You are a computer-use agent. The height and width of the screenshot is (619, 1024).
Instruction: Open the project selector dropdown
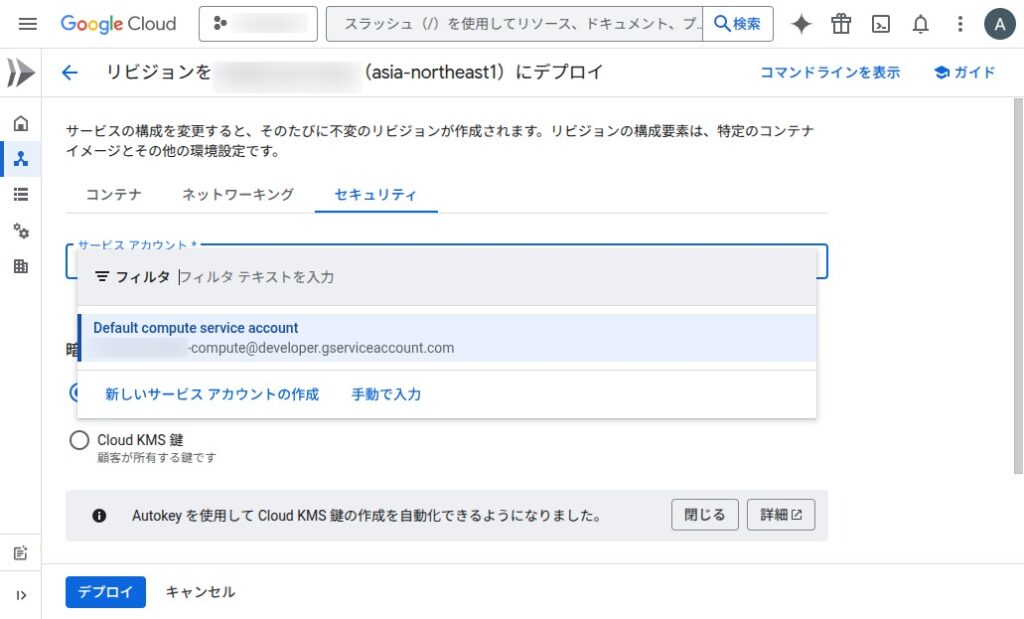pyautogui.click(x=258, y=24)
